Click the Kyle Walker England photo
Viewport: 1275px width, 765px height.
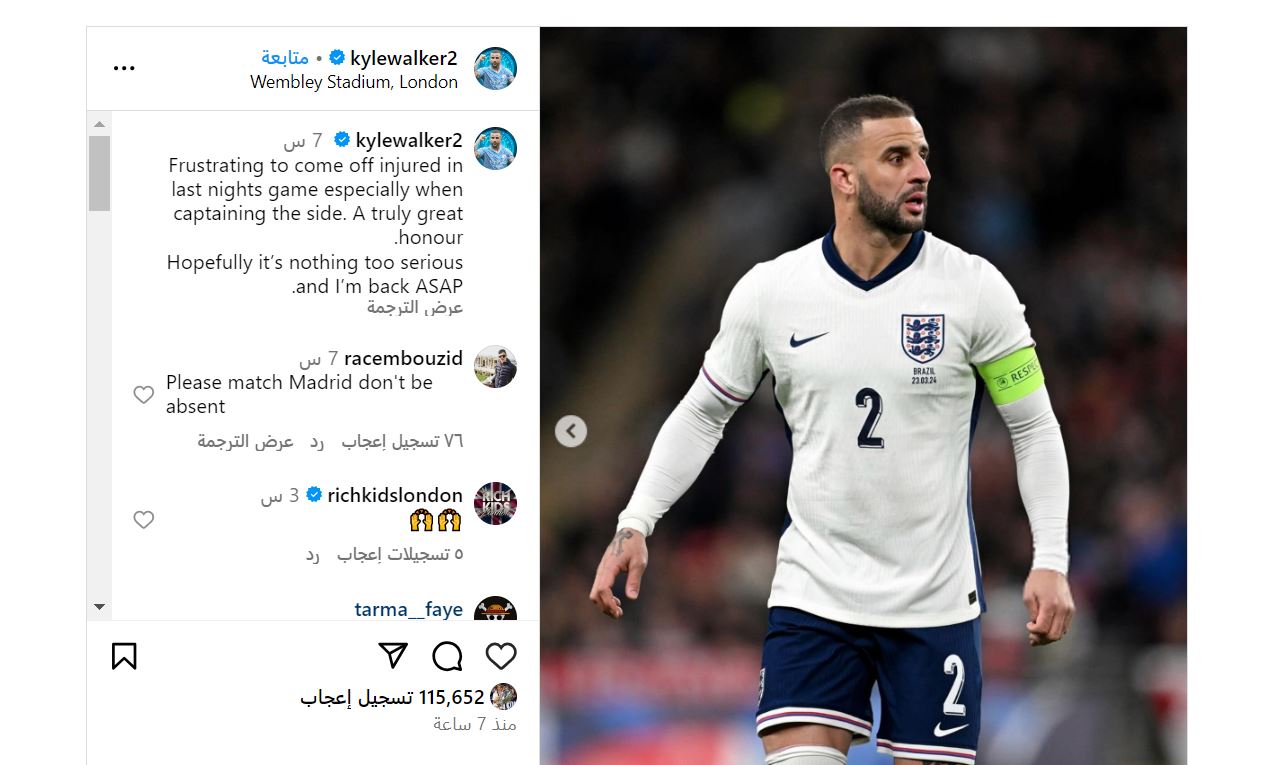pyautogui.click(x=863, y=396)
